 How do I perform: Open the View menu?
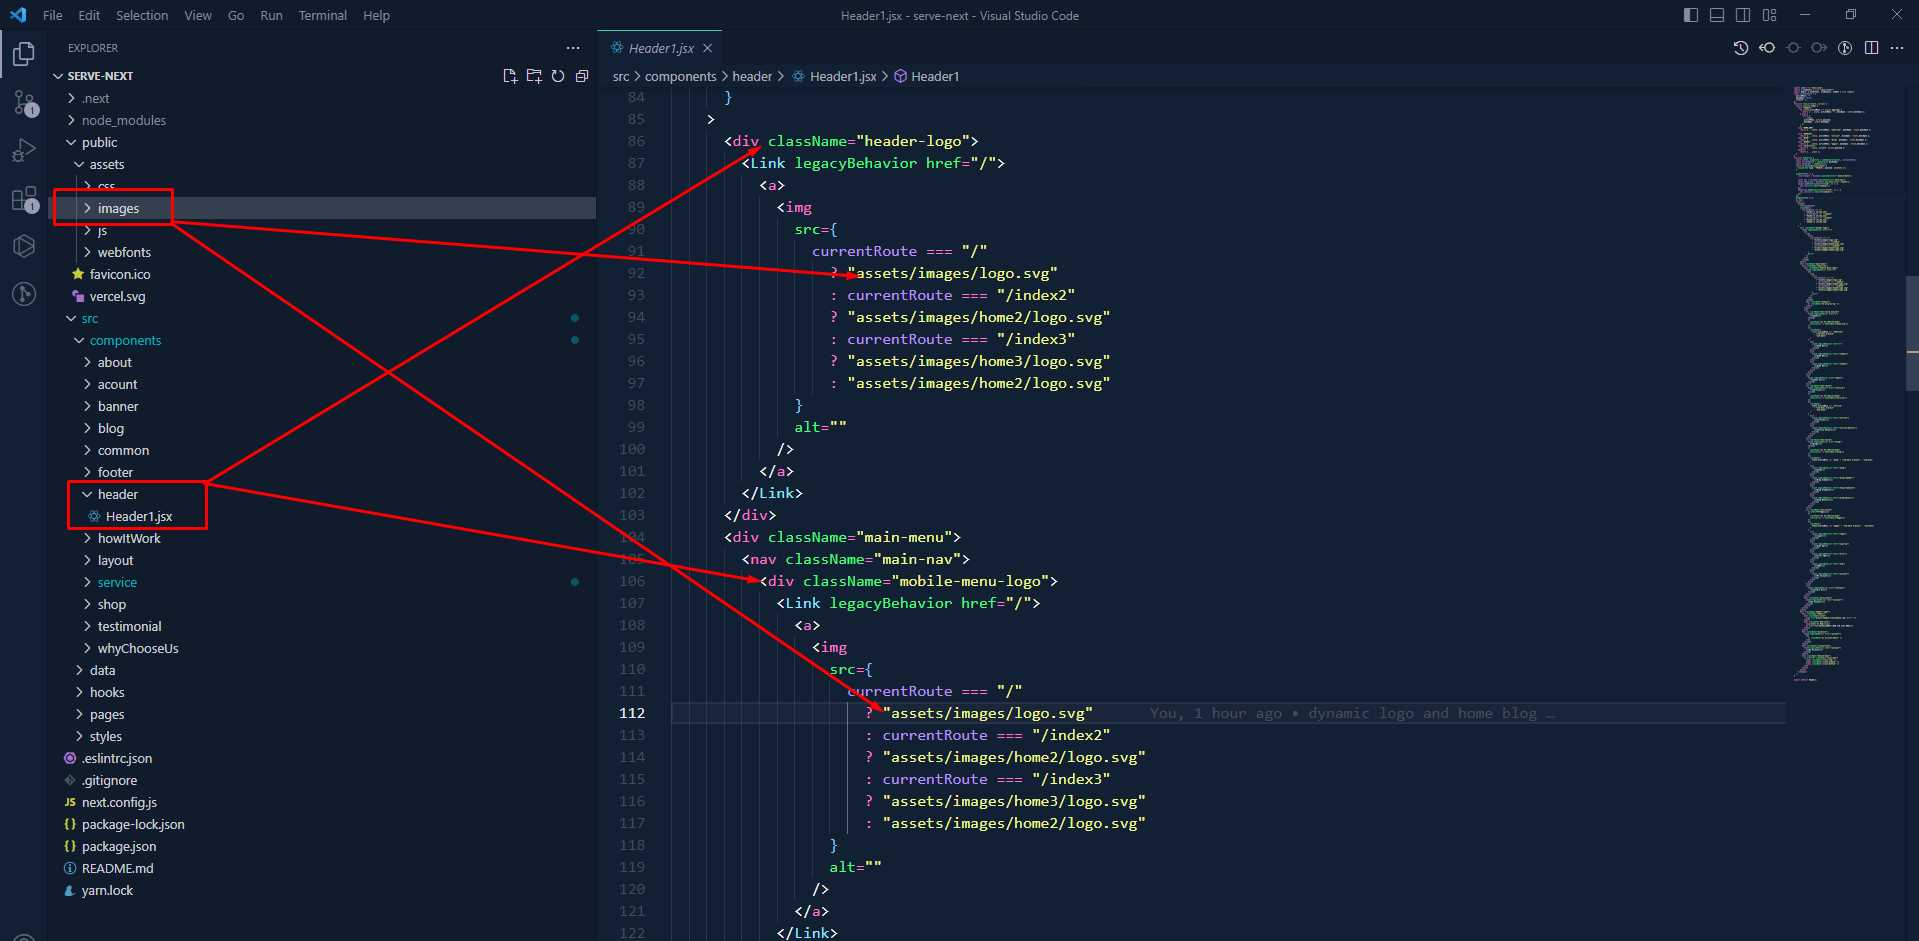pos(198,15)
